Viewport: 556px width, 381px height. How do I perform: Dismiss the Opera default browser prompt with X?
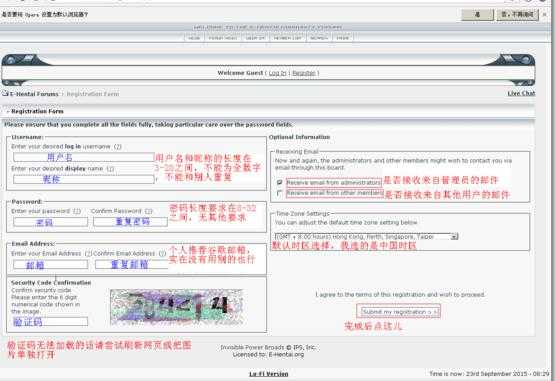pos(545,15)
